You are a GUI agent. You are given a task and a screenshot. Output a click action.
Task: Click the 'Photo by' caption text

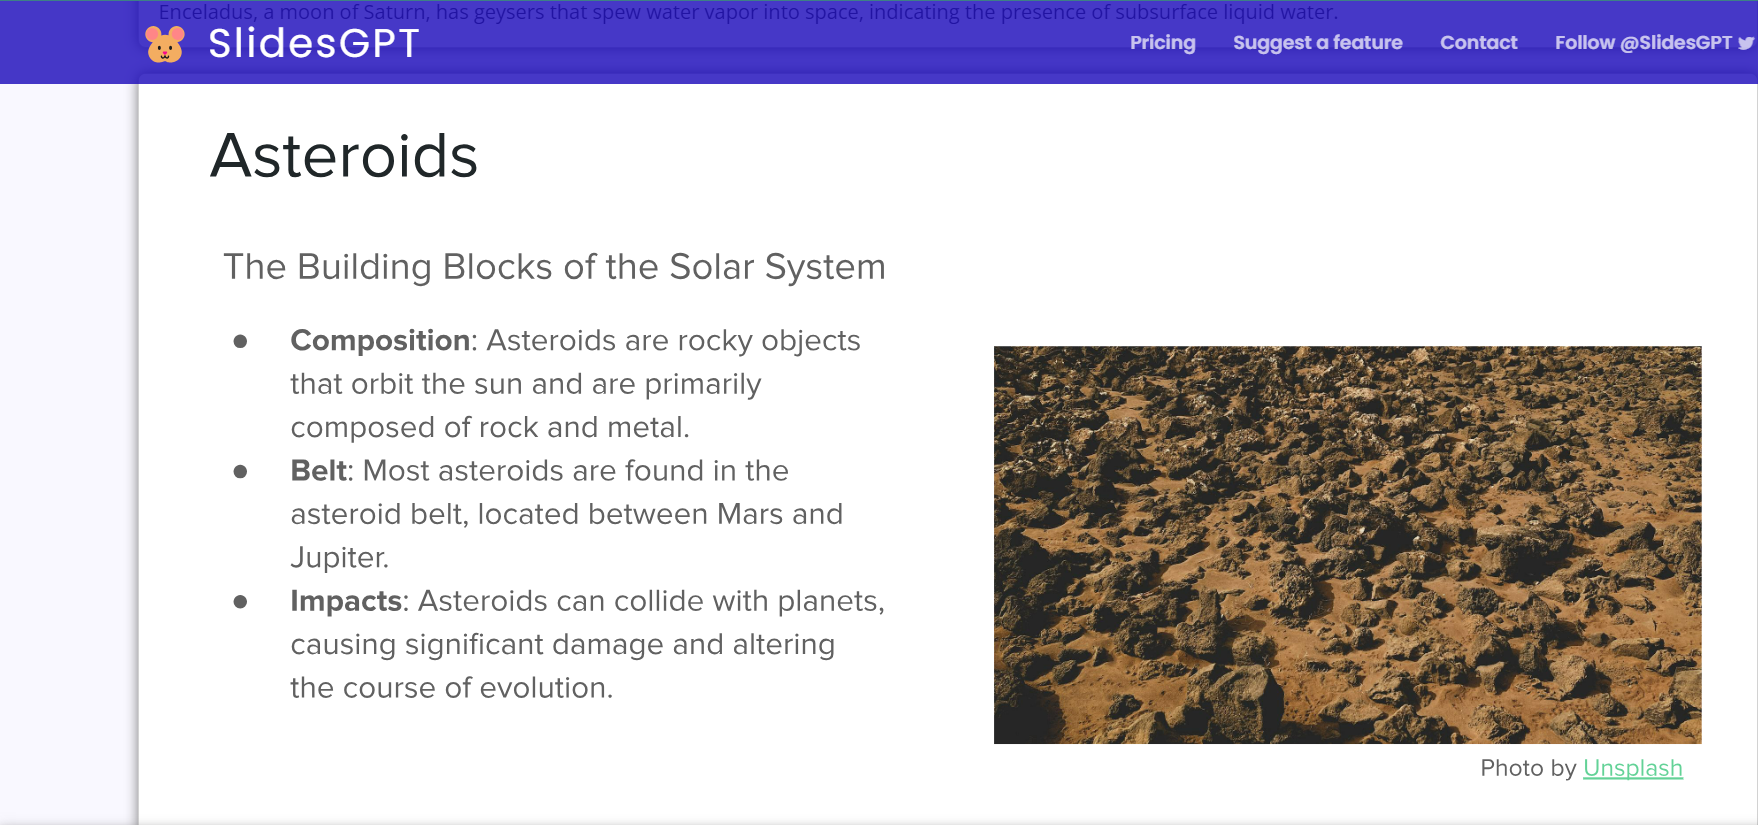(1527, 768)
